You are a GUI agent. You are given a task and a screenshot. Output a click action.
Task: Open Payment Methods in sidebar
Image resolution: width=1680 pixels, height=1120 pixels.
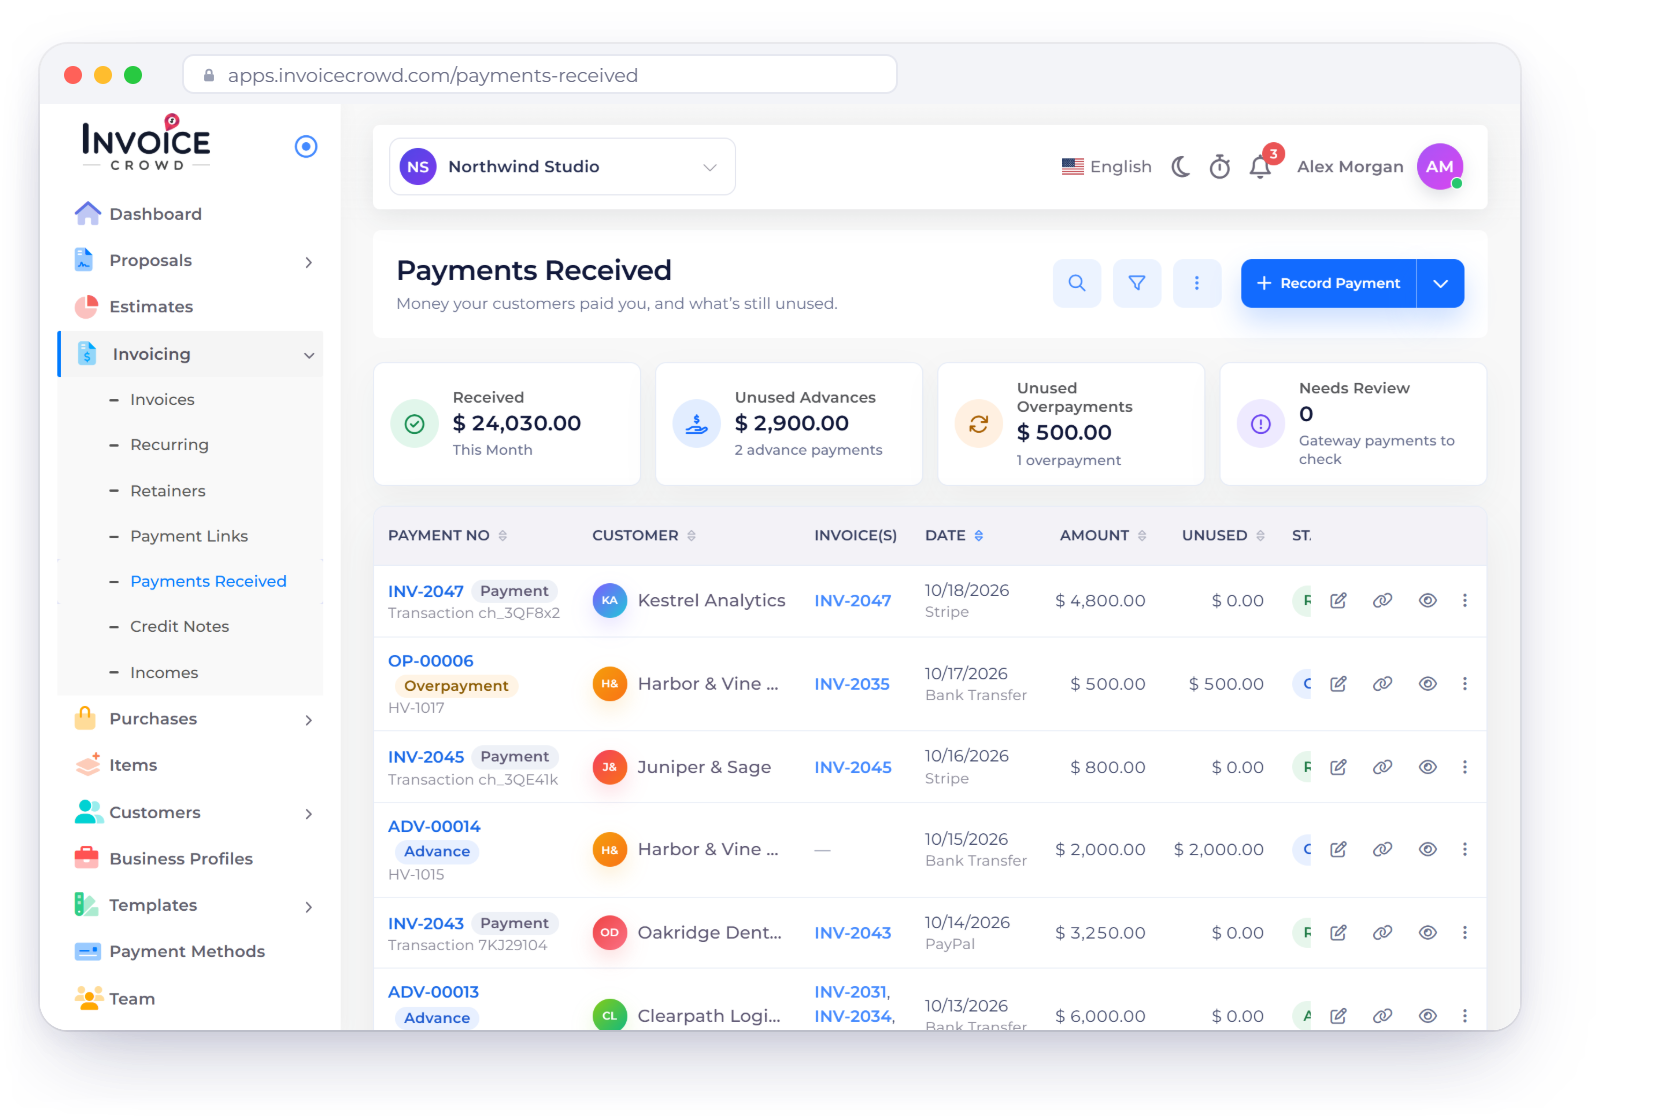[187, 952]
